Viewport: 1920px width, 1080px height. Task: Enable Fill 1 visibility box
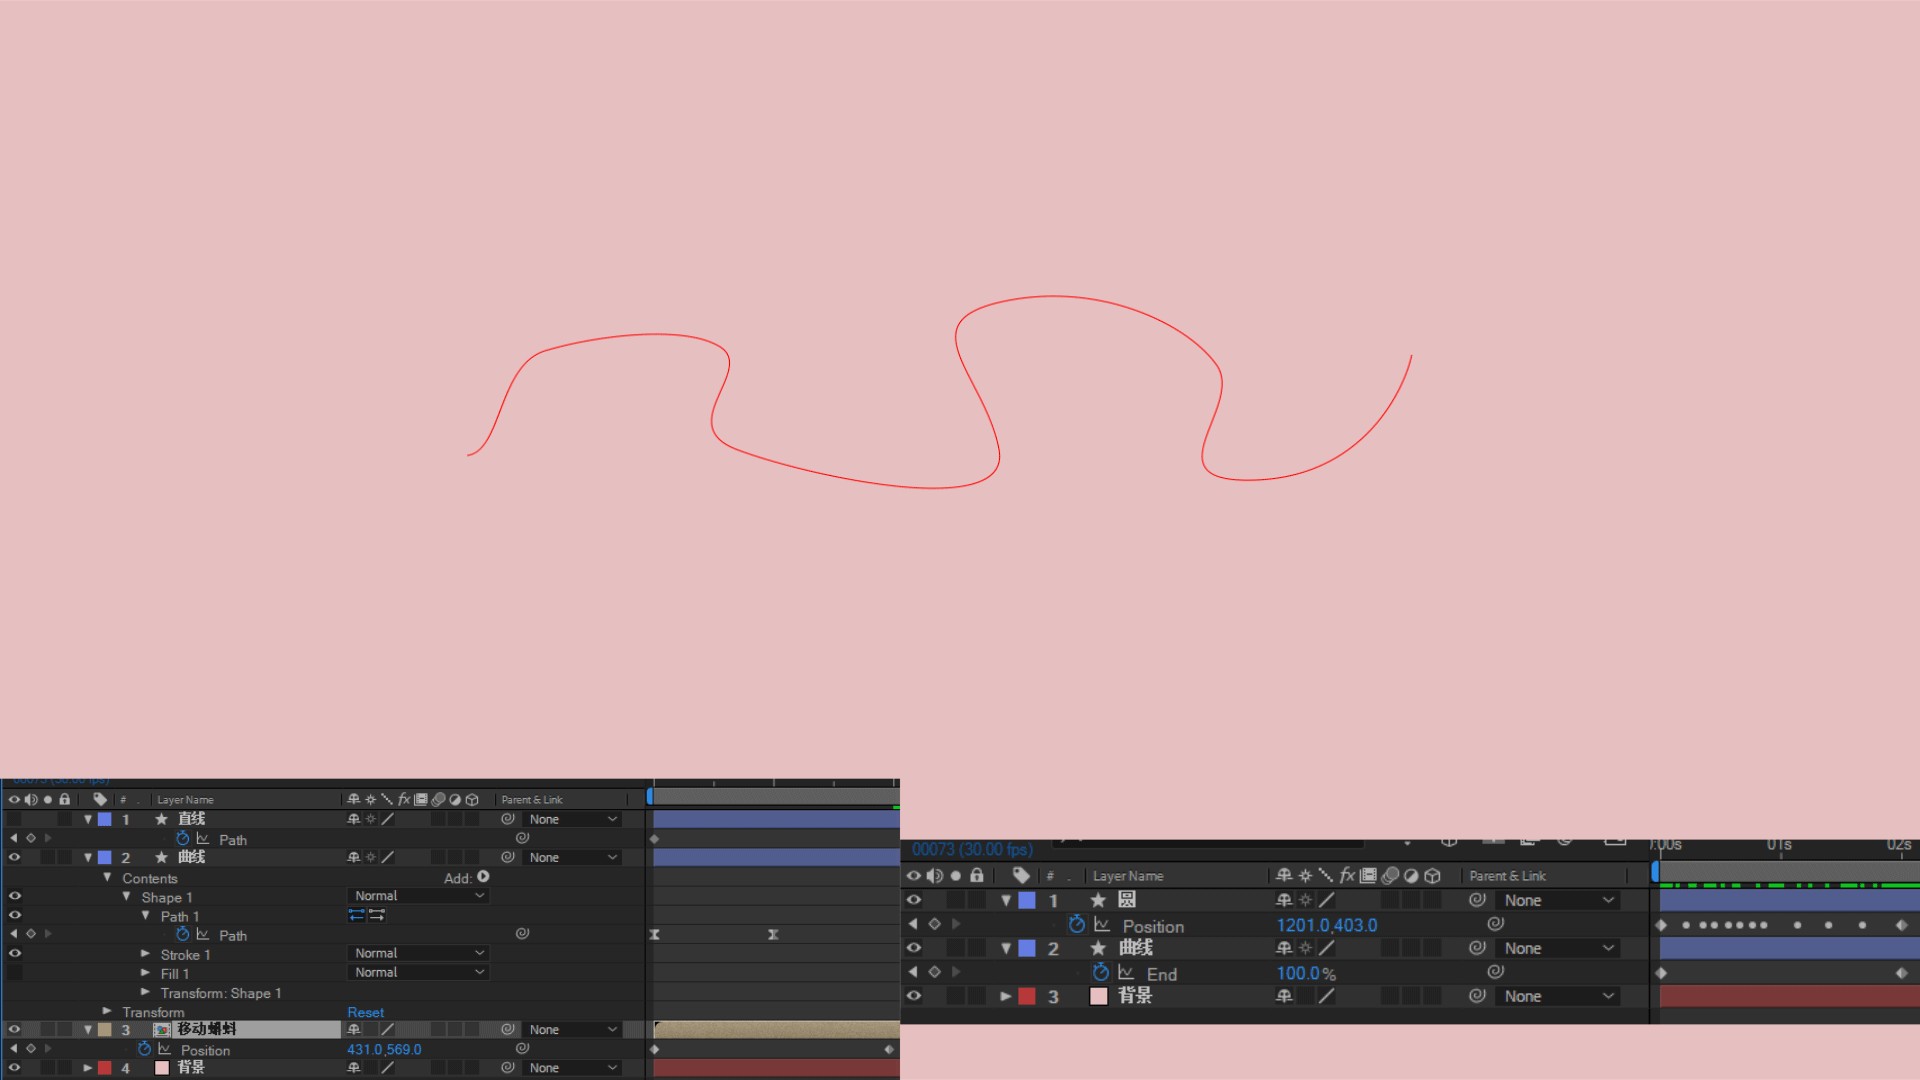(15, 972)
